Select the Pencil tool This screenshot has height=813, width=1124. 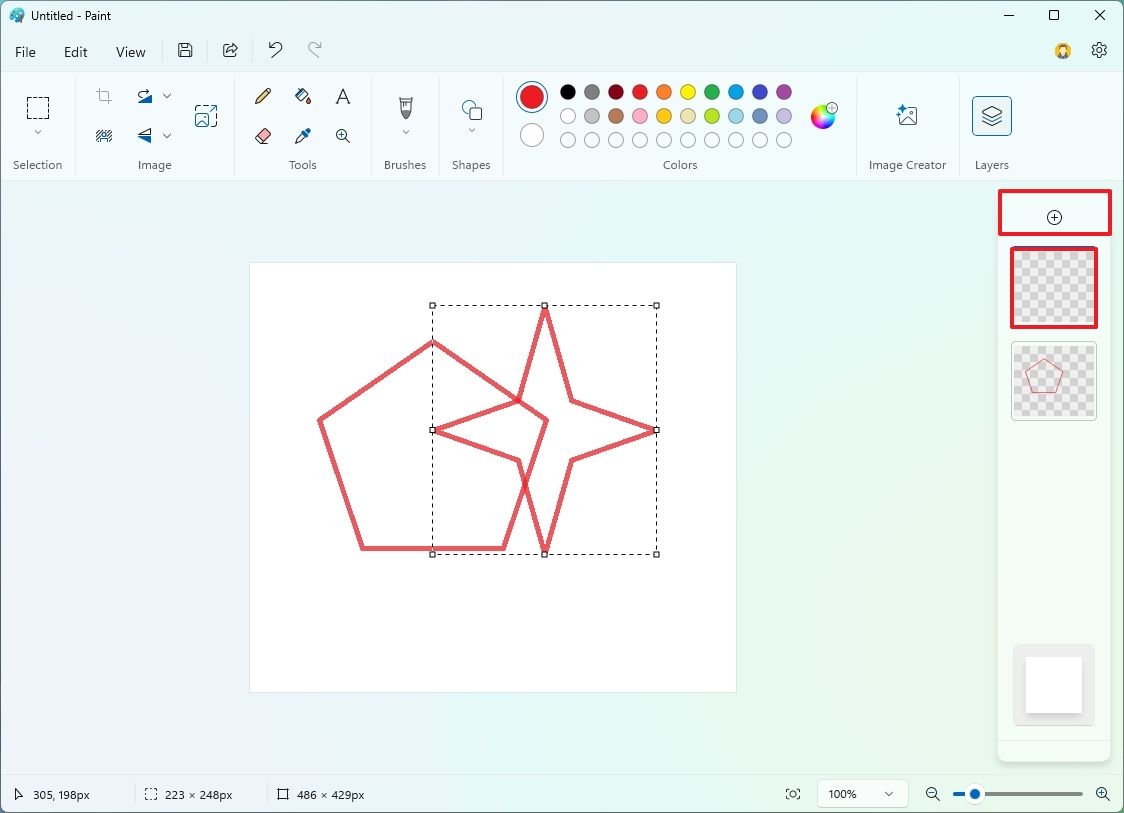click(x=262, y=96)
